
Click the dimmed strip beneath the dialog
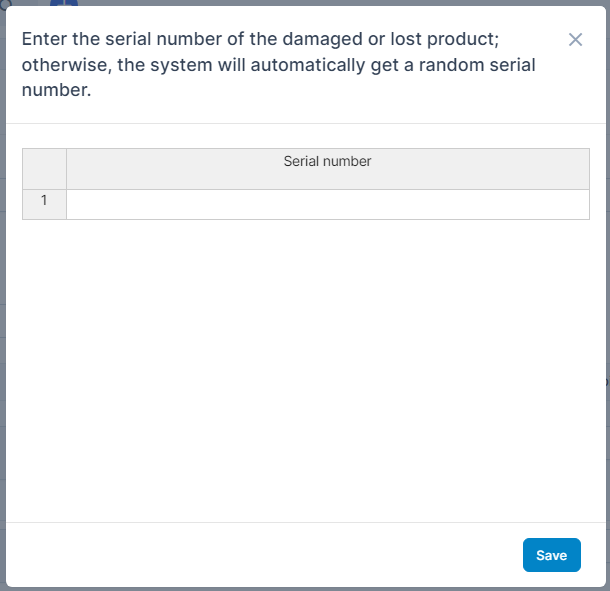(305, 589)
